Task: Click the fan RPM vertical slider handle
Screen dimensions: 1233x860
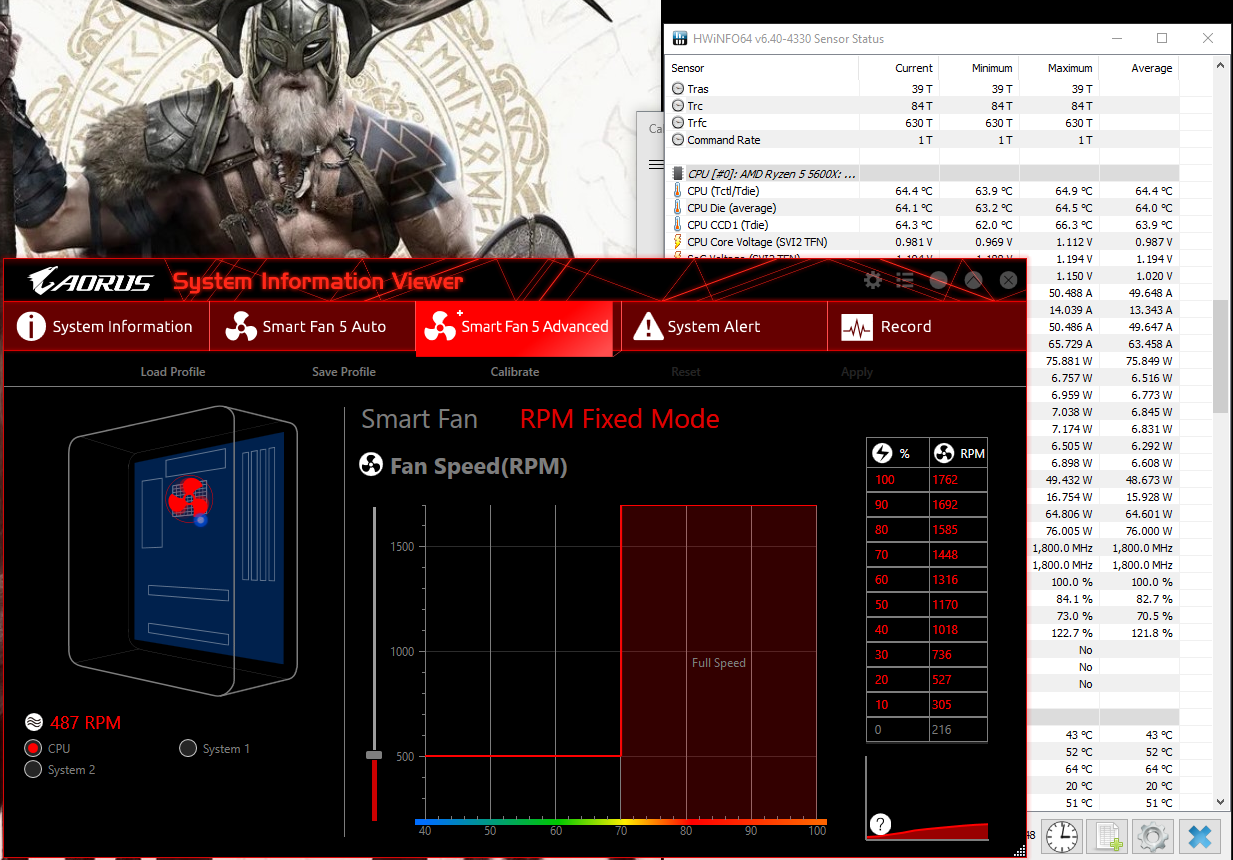Action: click(374, 755)
